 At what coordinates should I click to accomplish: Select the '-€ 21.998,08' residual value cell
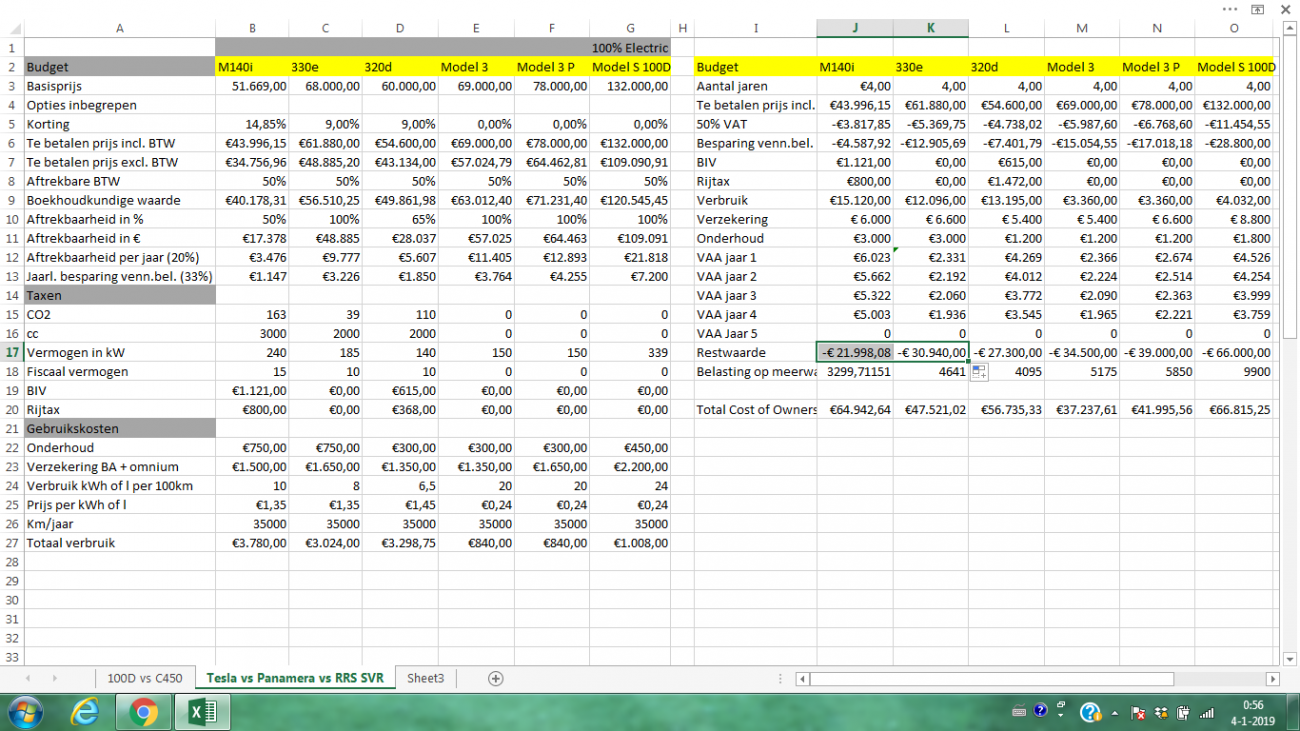pyautogui.click(x=855, y=352)
